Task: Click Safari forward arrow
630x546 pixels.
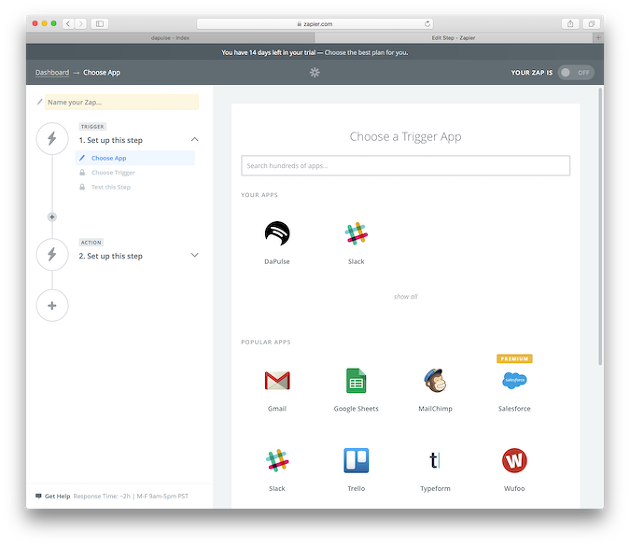Action: tap(81, 24)
